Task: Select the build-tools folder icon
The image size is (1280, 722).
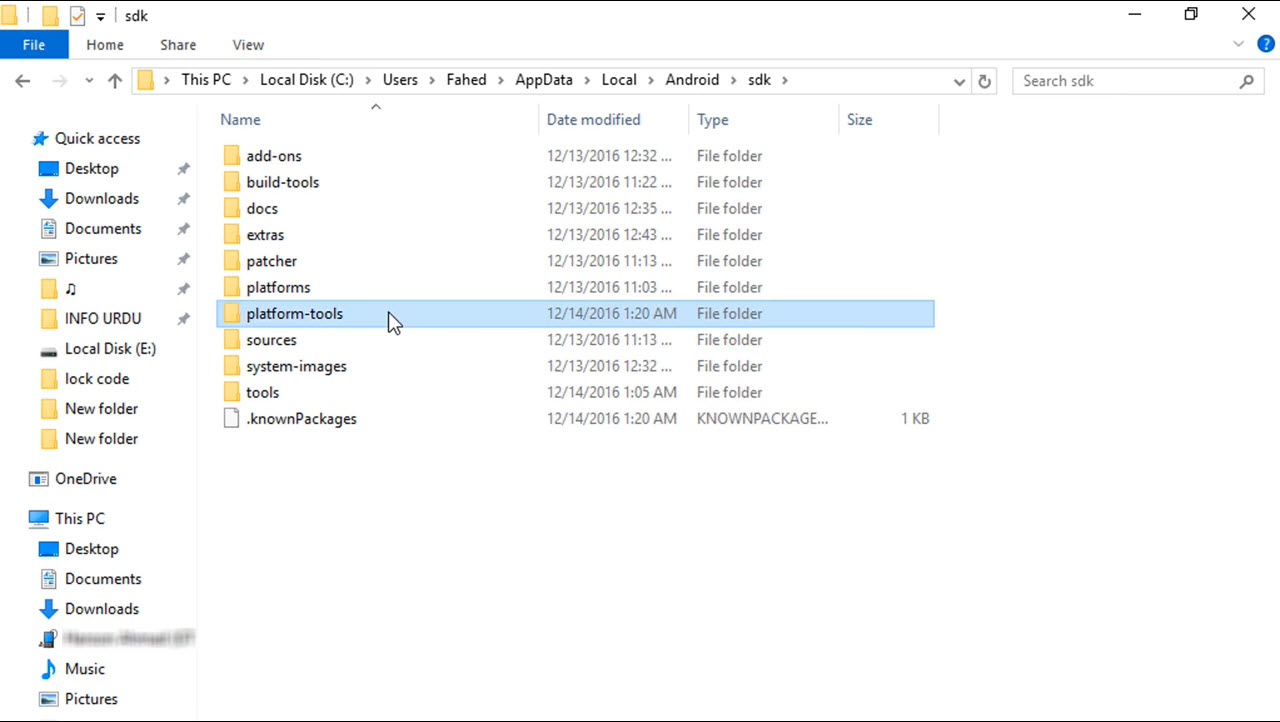Action: (232, 182)
